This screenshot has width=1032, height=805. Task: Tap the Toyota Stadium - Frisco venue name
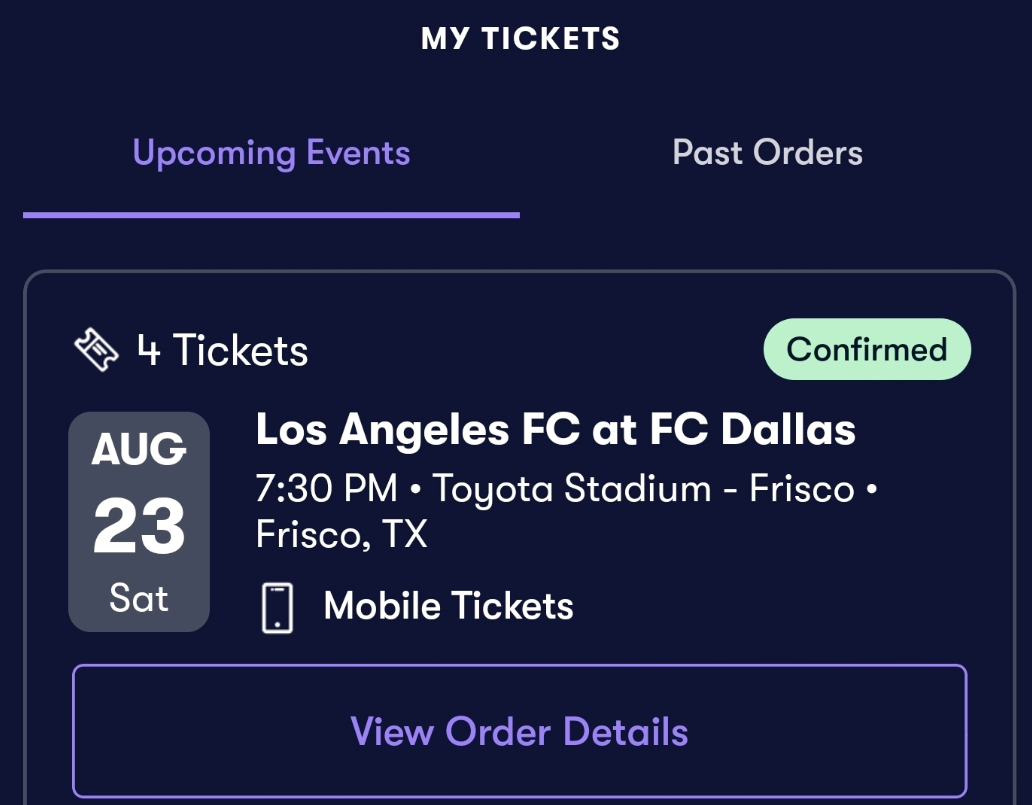(x=643, y=489)
